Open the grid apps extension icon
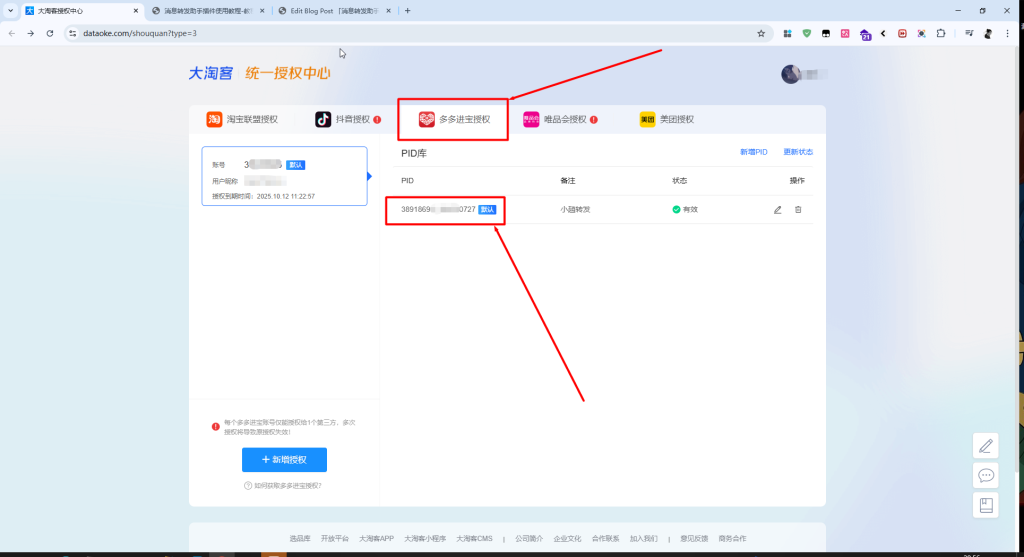Image resolution: width=1024 pixels, height=557 pixels. point(788,33)
